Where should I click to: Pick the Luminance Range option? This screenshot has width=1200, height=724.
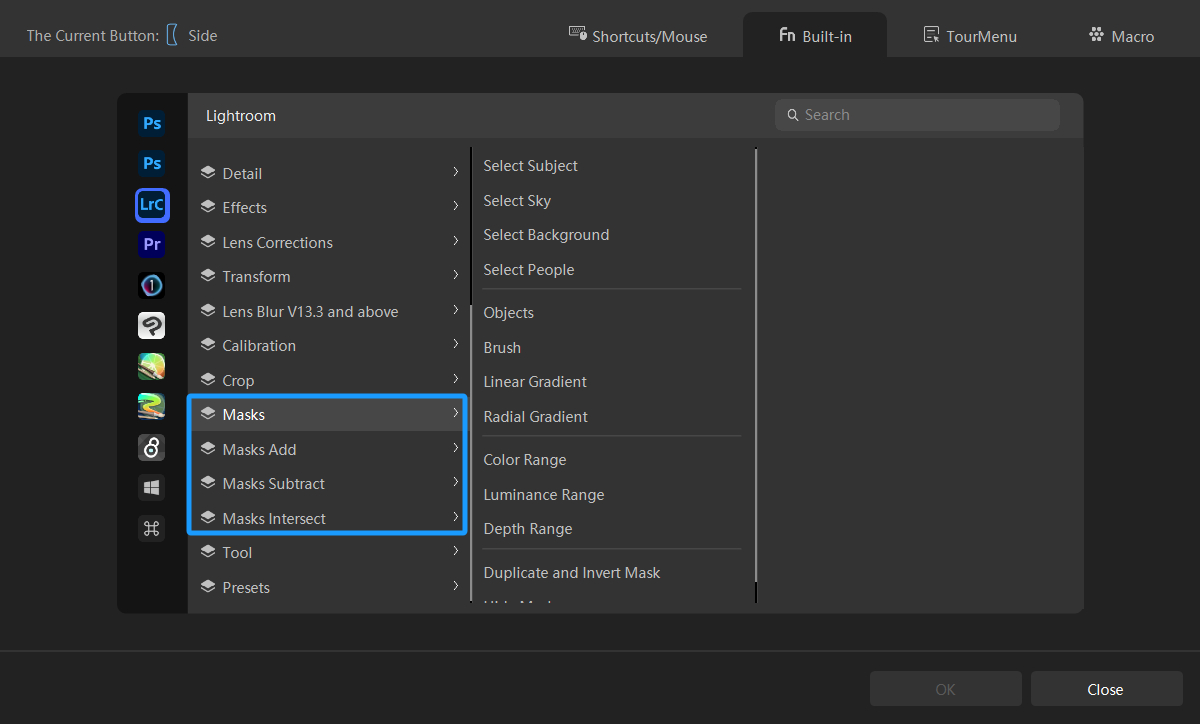[x=543, y=494]
